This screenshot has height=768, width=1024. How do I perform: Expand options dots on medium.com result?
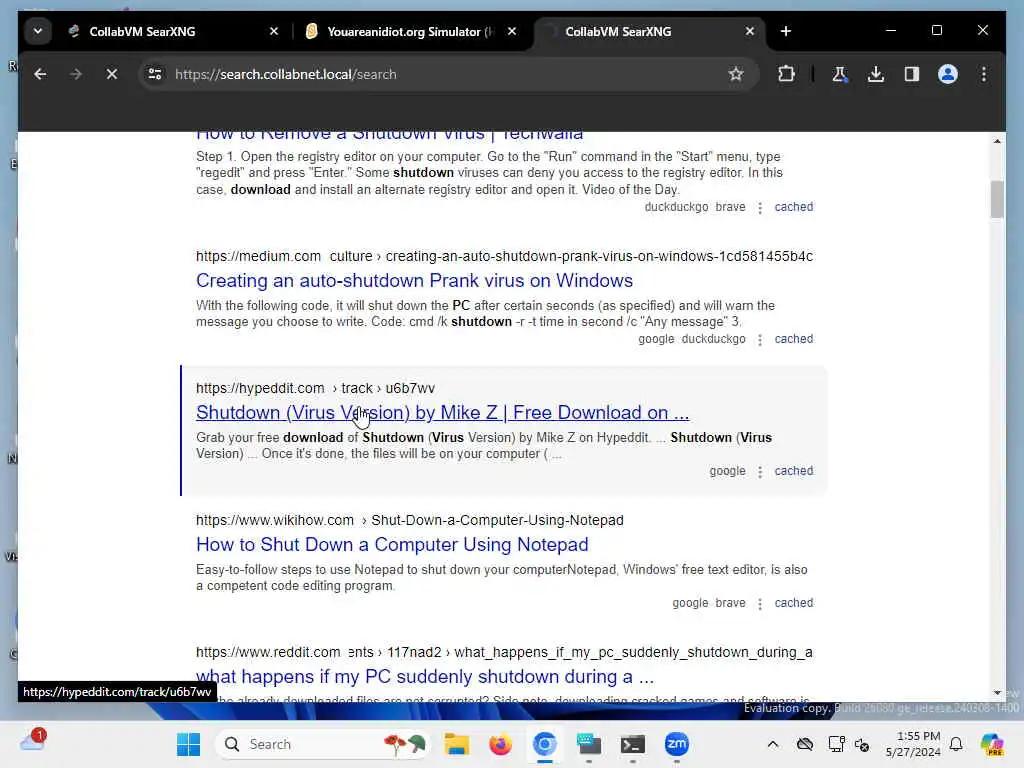[x=760, y=340]
